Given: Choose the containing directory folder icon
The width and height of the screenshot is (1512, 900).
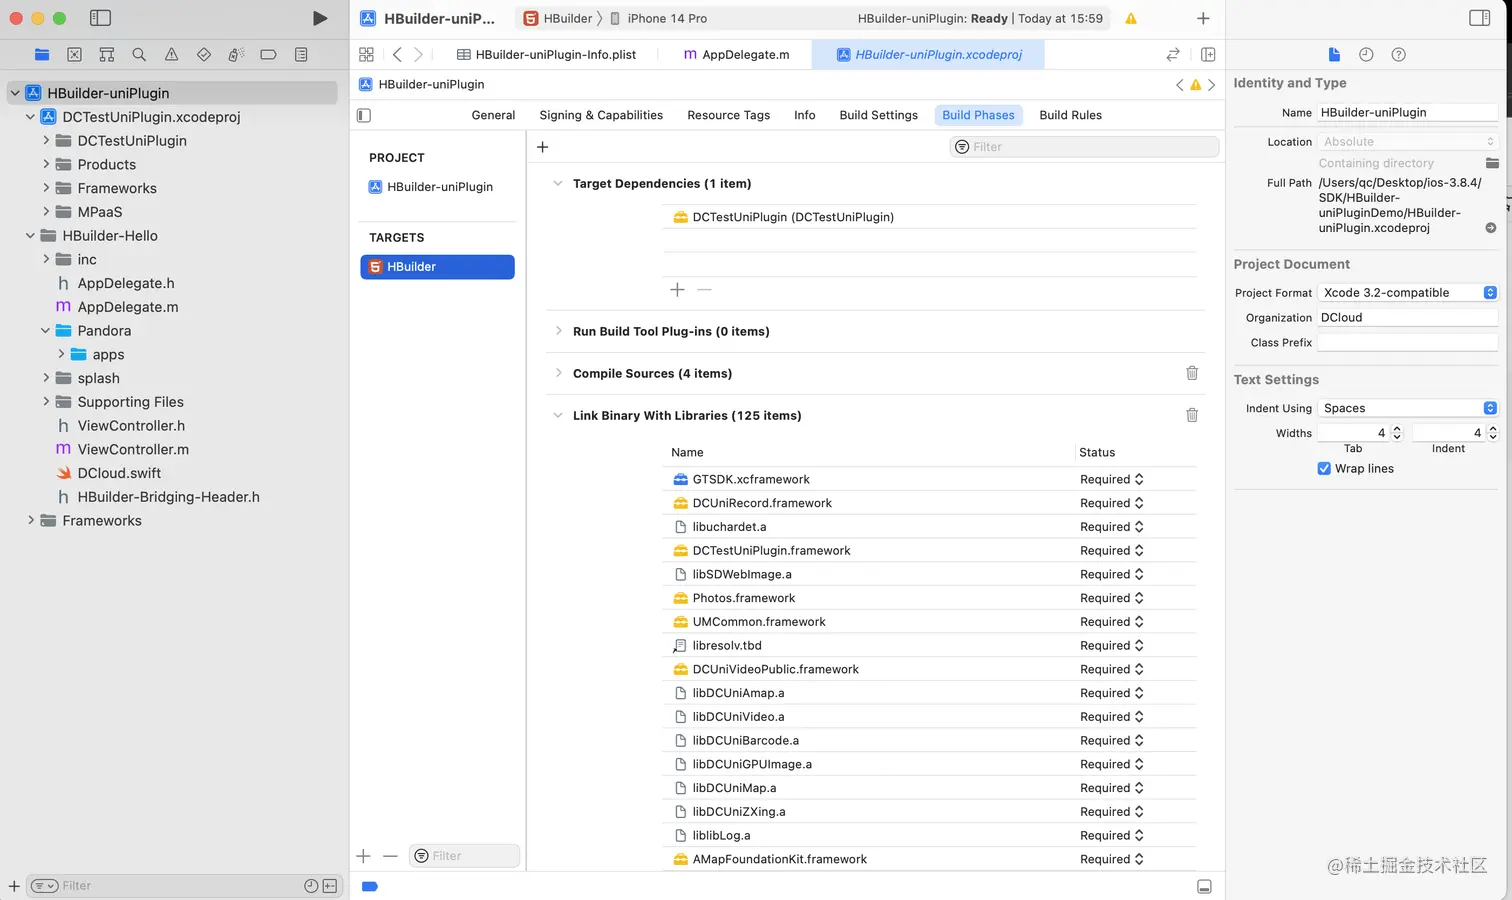Looking at the screenshot, I should pyautogui.click(x=1492, y=163).
